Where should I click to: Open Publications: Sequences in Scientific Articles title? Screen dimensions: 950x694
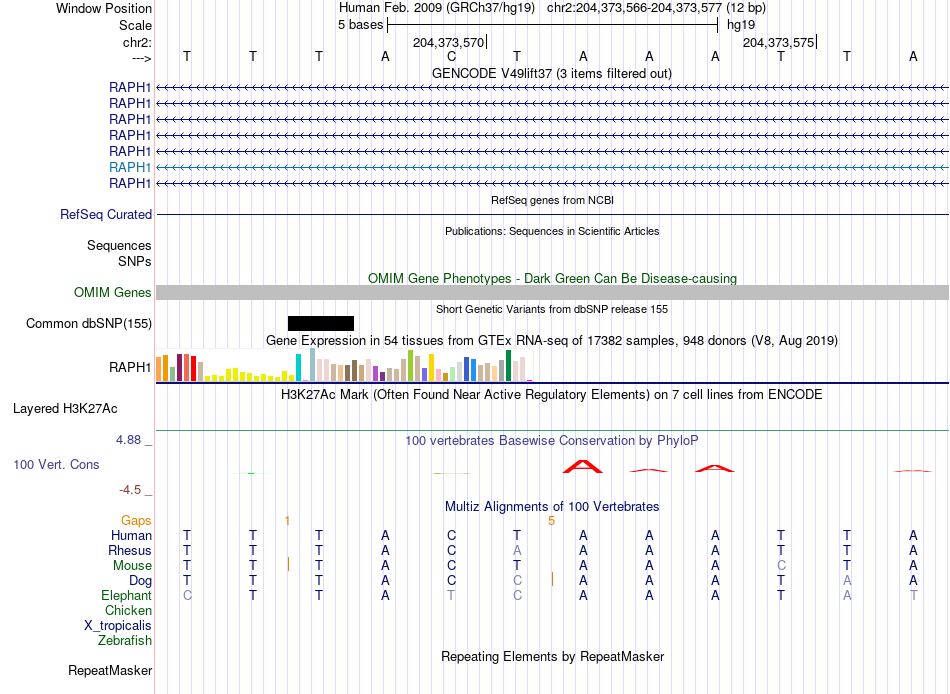pyautogui.click(x=552, y=231)
